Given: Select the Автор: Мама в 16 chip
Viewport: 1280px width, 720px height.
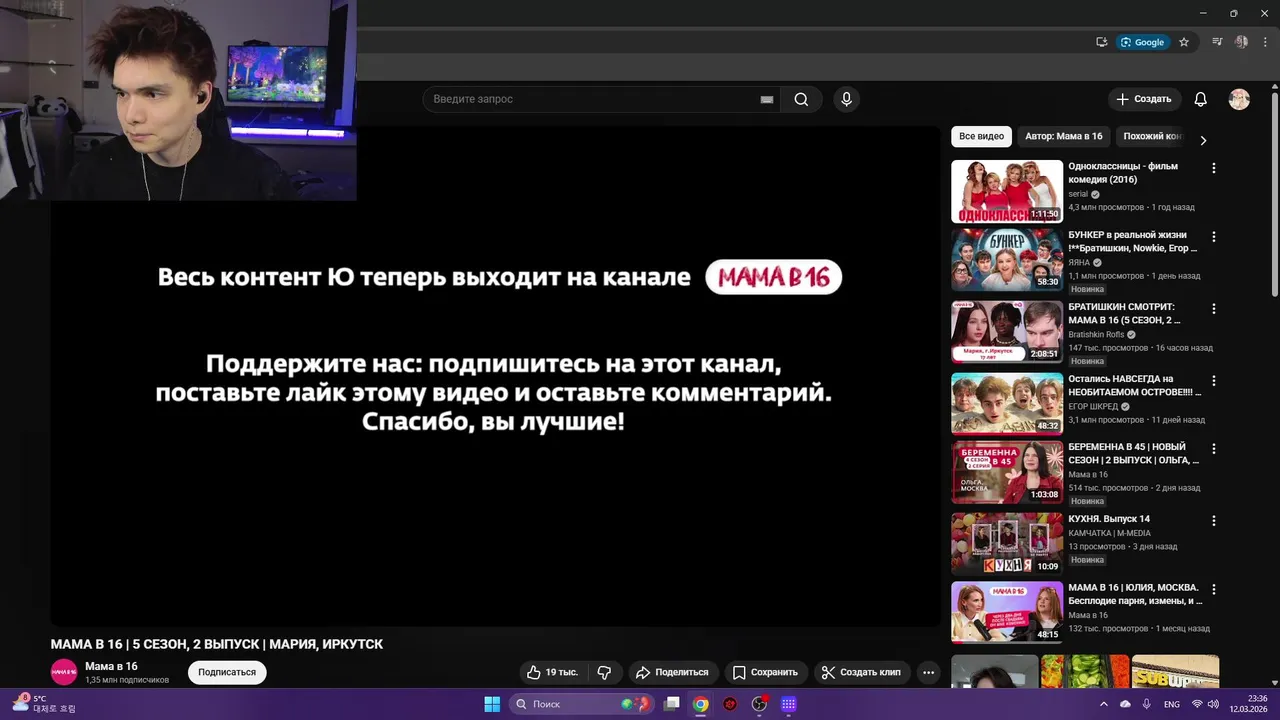Looking at the screenshot, I should pos(1063,137).
